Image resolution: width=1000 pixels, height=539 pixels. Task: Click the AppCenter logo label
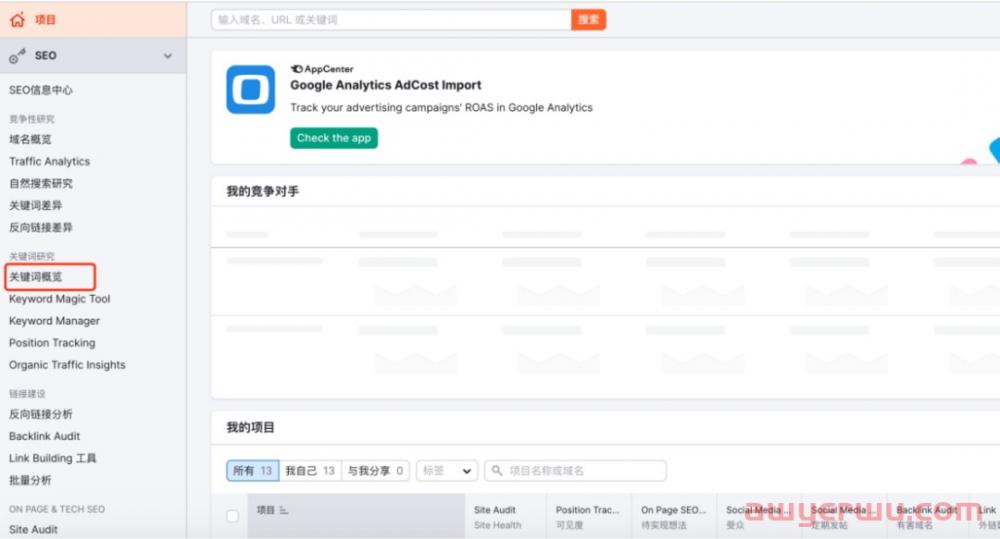tap(322, 69)
